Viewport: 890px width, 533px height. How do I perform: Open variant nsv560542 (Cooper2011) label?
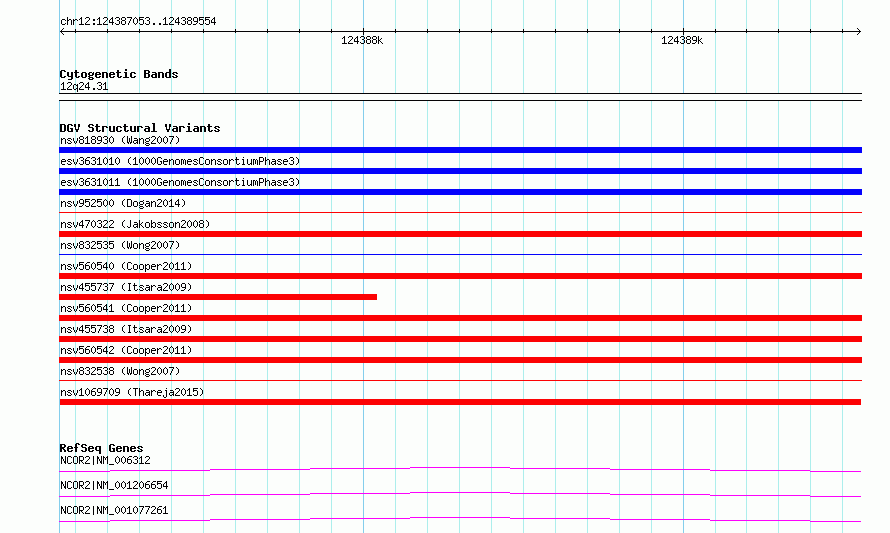click(126, 350)
